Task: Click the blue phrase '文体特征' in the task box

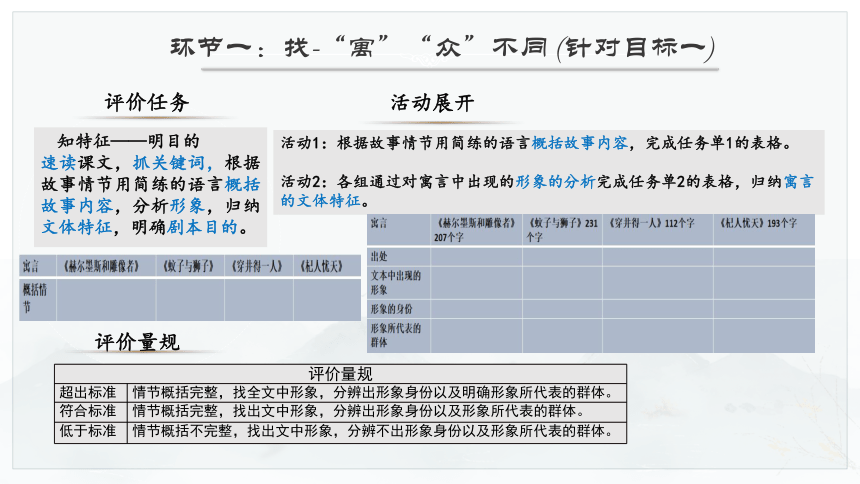Action: [77, 227]
